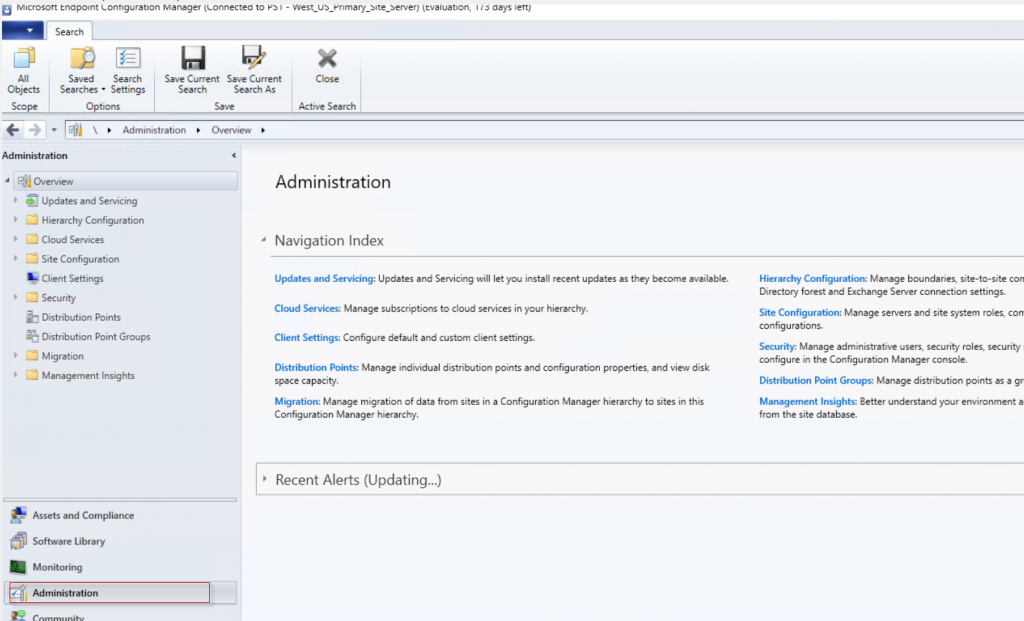Select Updates and Servicing tree node
Screen dimensions: 1024x621
click(89, 200)
